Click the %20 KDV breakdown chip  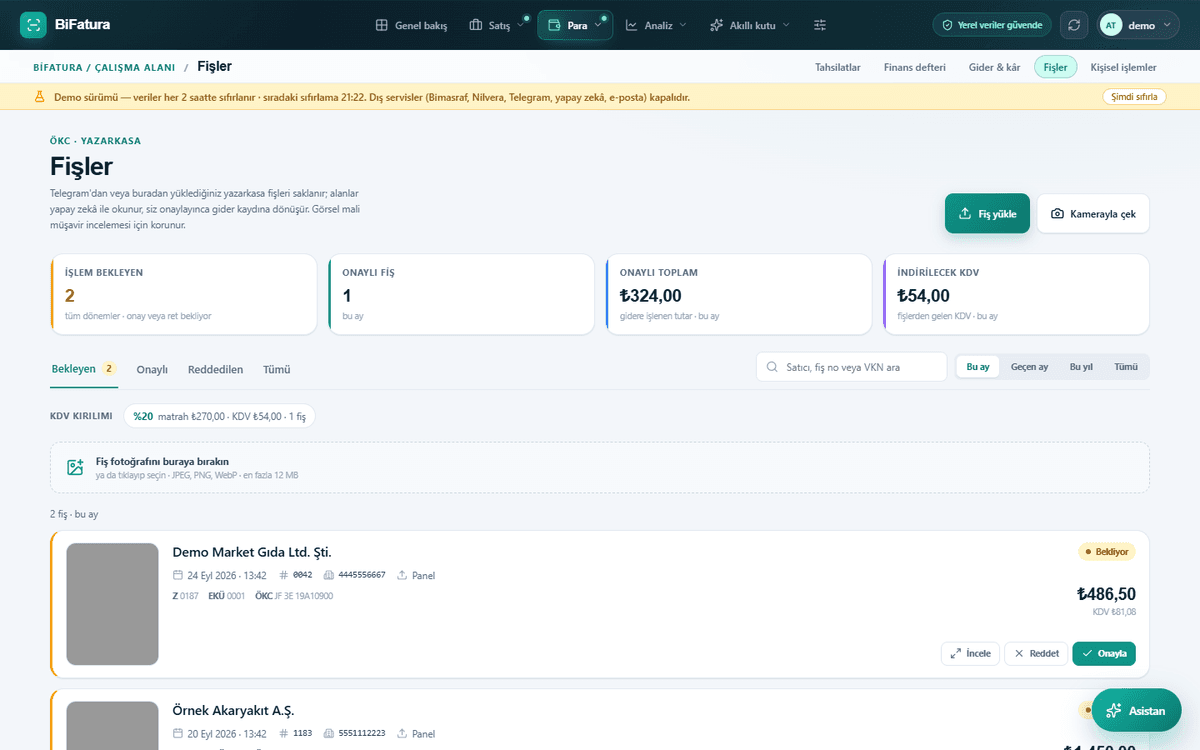[x=219, y=416]
